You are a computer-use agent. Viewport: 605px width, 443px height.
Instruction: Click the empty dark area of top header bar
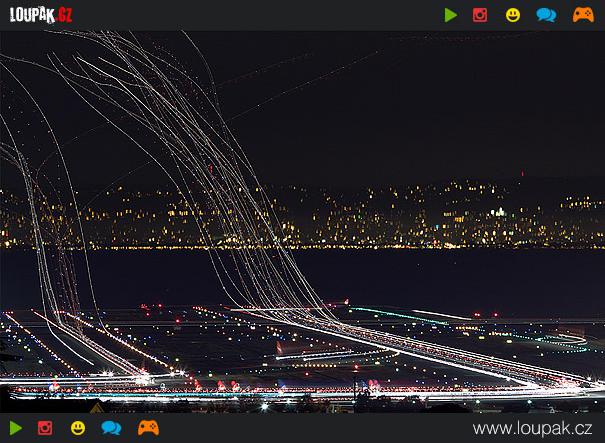[250, 15]
